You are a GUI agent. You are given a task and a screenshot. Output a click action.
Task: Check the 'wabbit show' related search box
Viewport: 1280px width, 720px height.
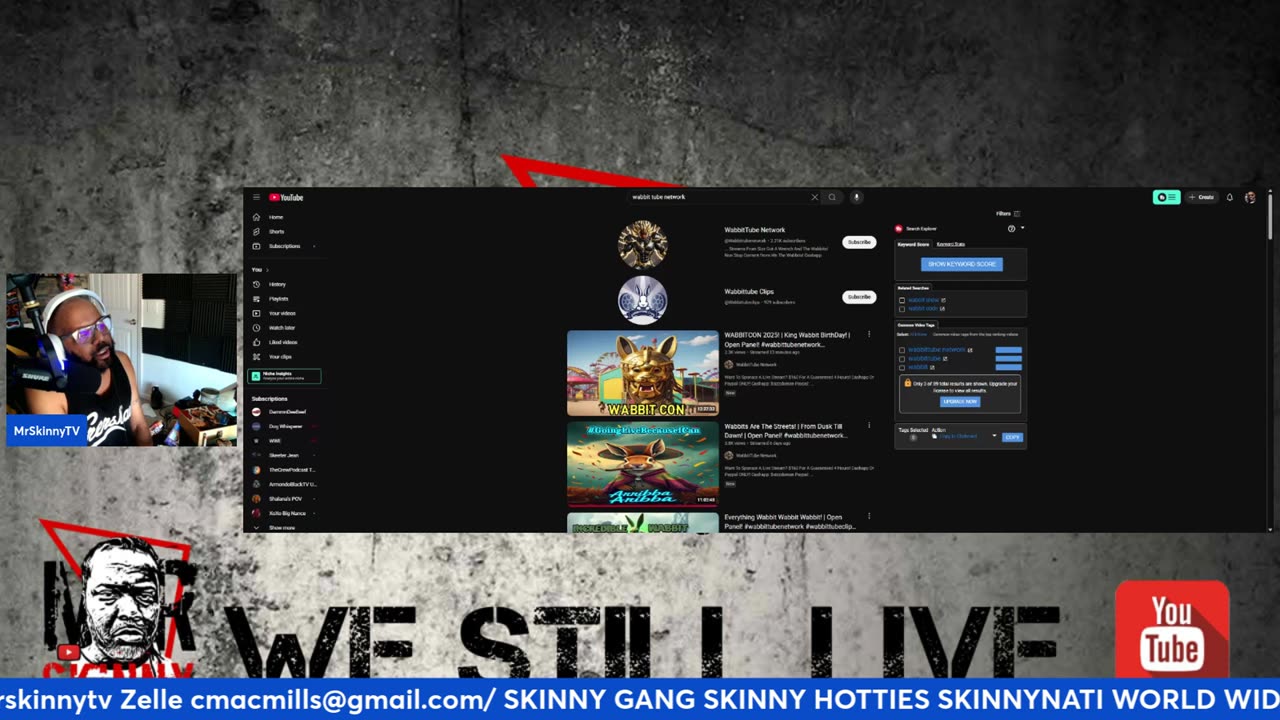click(902, 300)
